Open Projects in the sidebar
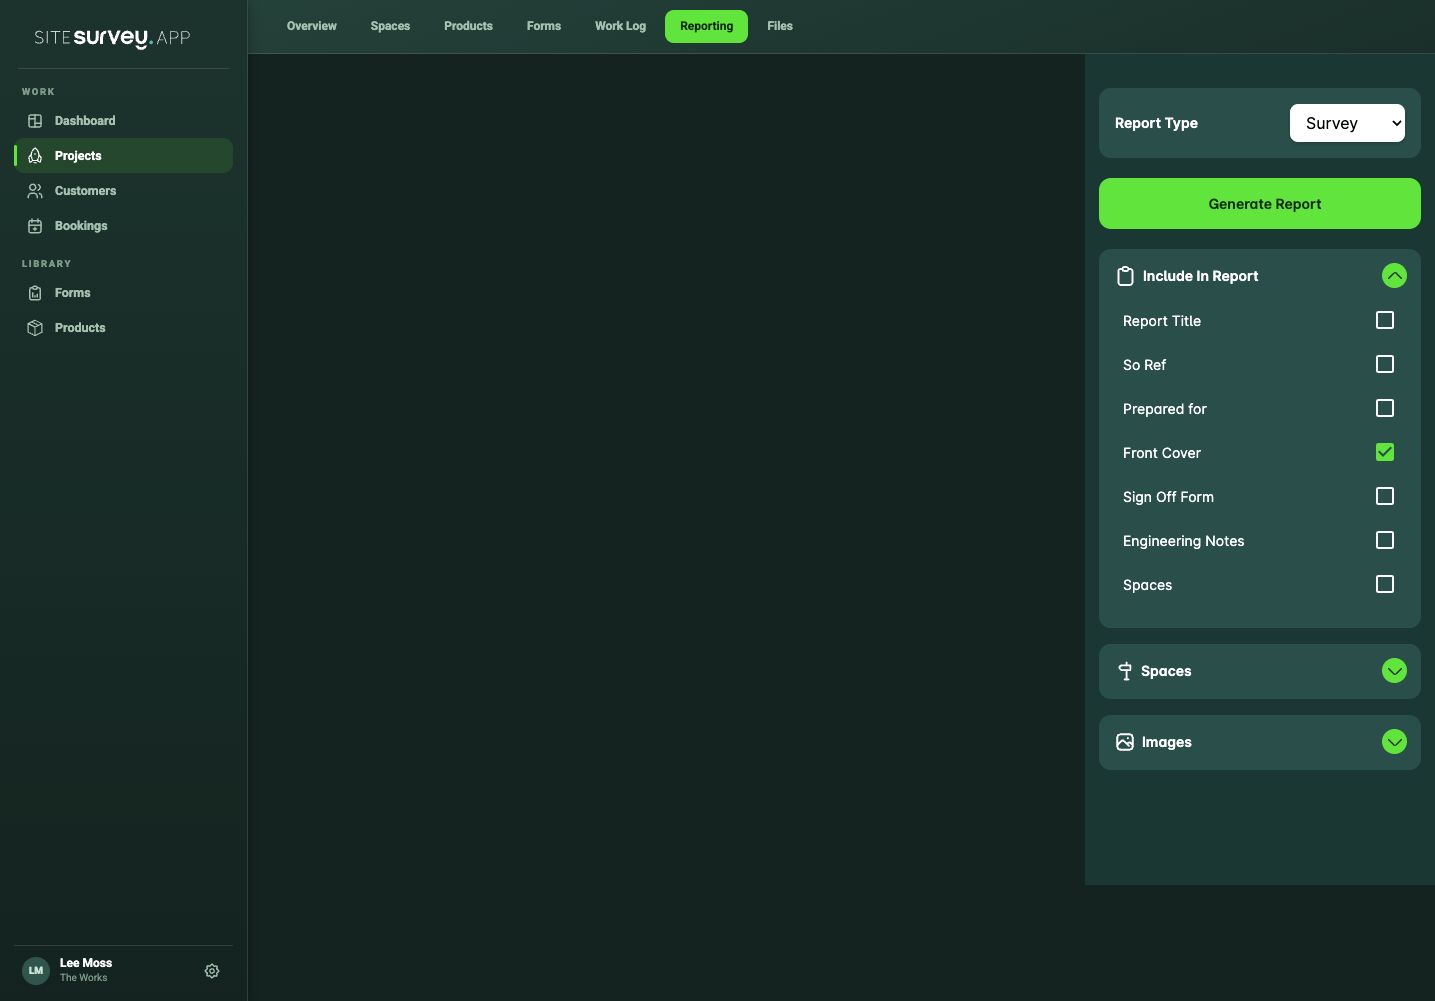1435x1001 pixels. point(124,156)
